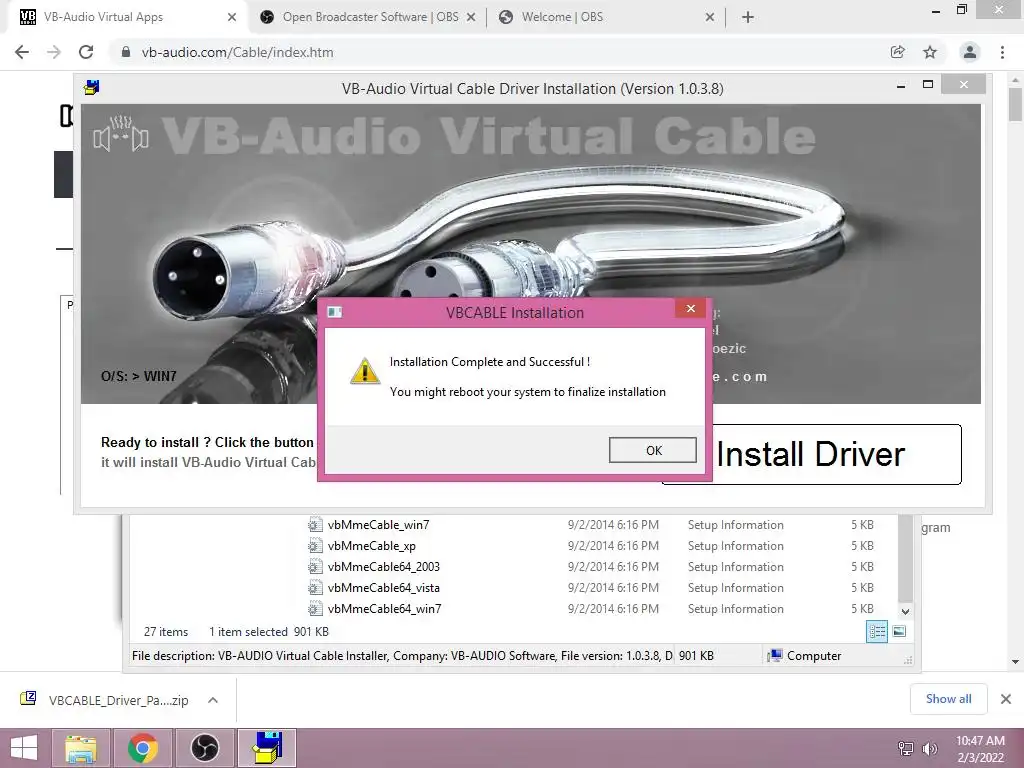Expand download item options chevron
The height and width of the screenshot is (768, 1024).
tap(213, 700)
